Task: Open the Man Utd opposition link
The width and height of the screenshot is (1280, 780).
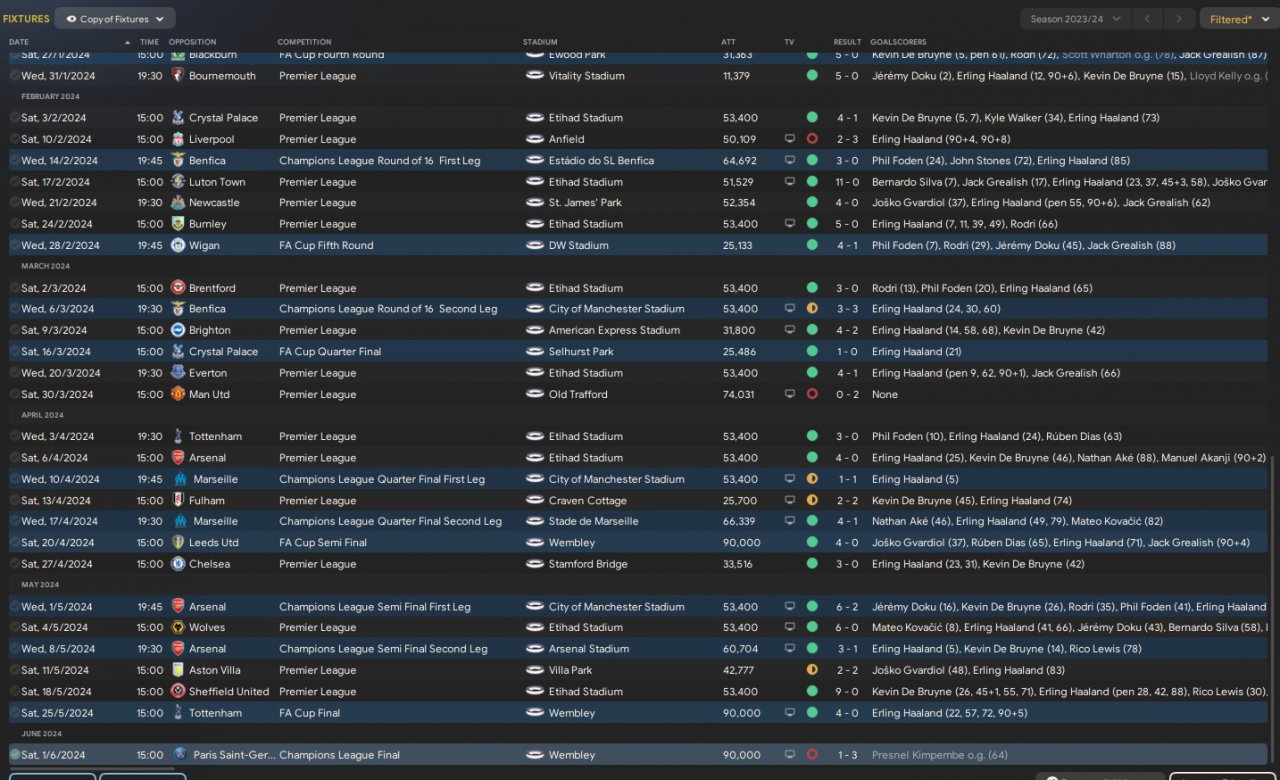Action: pos(209,394)
